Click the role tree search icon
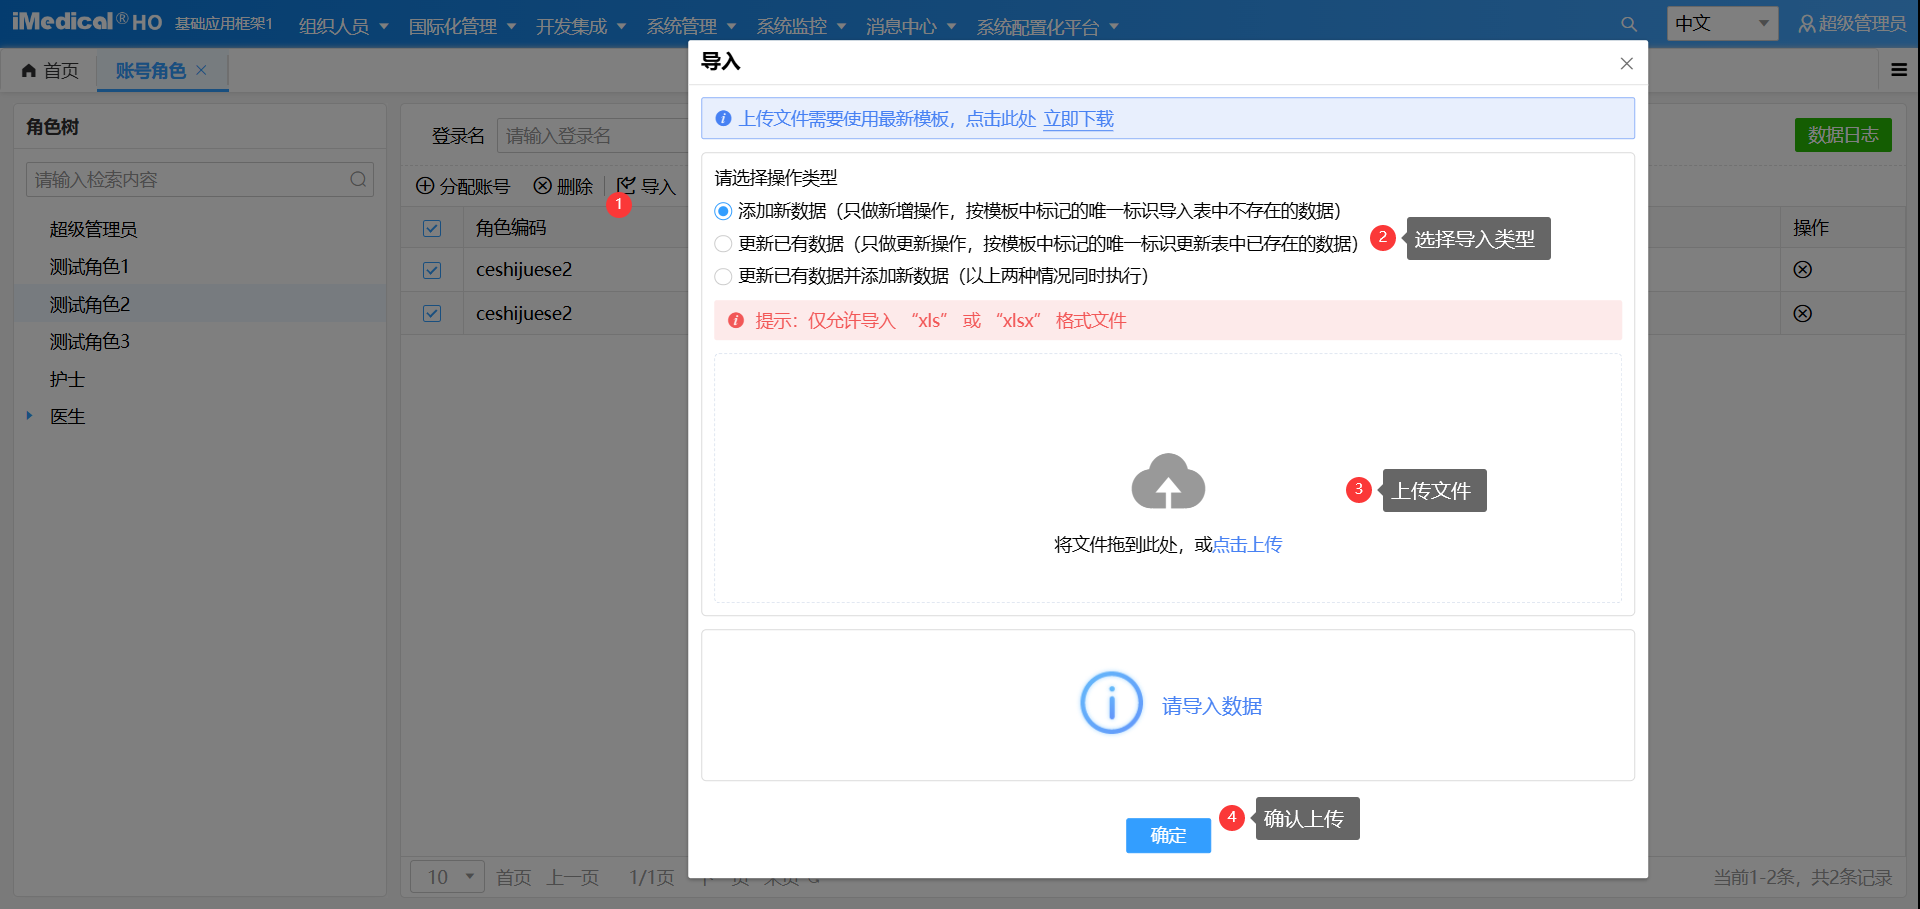Image resolution: width=1920 pixels, height=909 pixels. [x=358, y=180]
